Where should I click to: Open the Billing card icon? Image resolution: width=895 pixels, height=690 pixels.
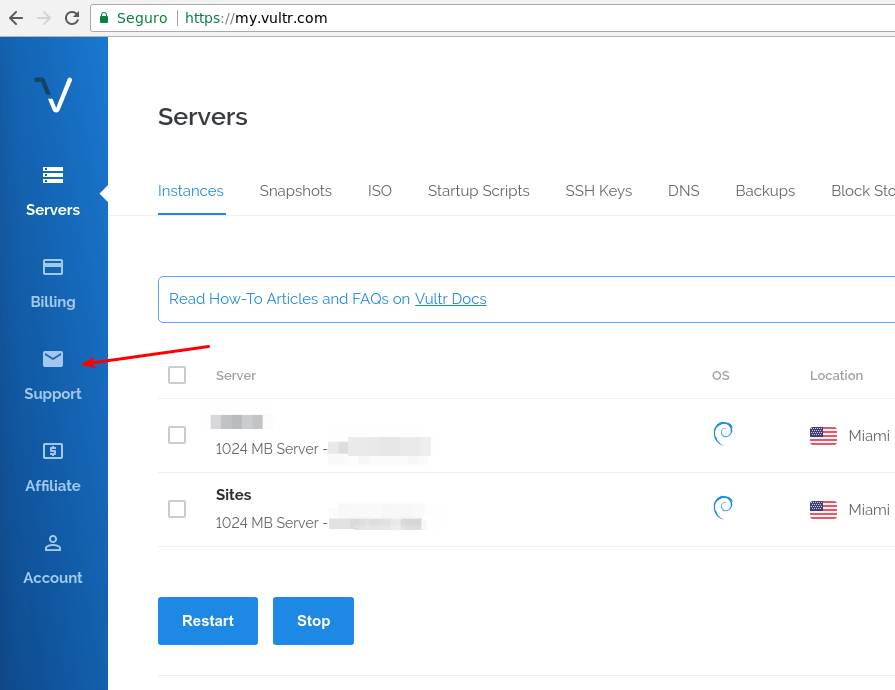(x=53, y=267)
